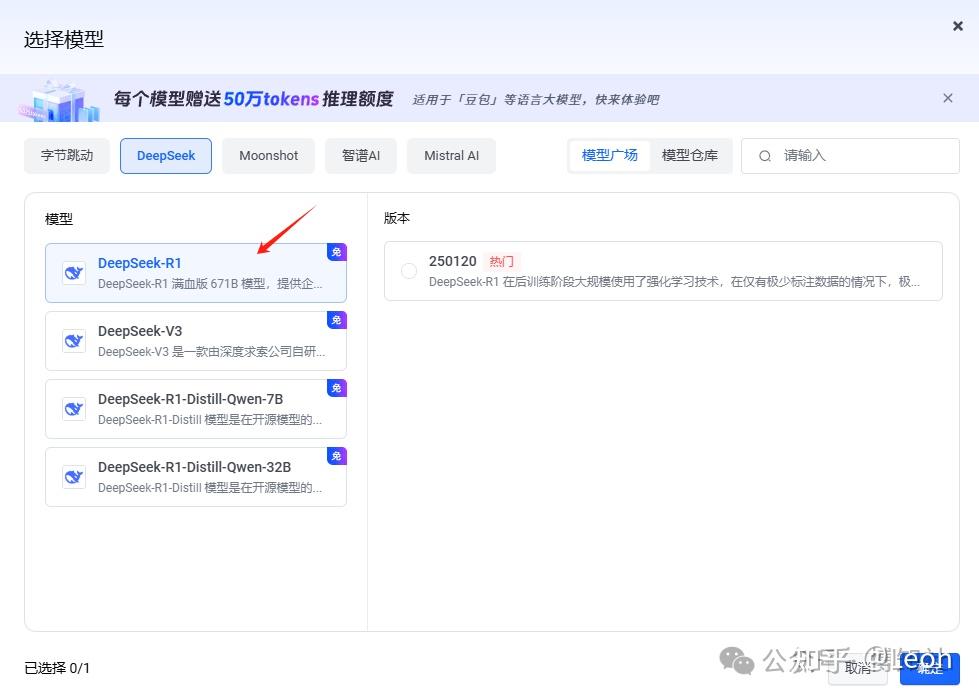
Task: Switch to the 智谱AI vendor tab
Action: pyautogui.click(x=361, y=155)
